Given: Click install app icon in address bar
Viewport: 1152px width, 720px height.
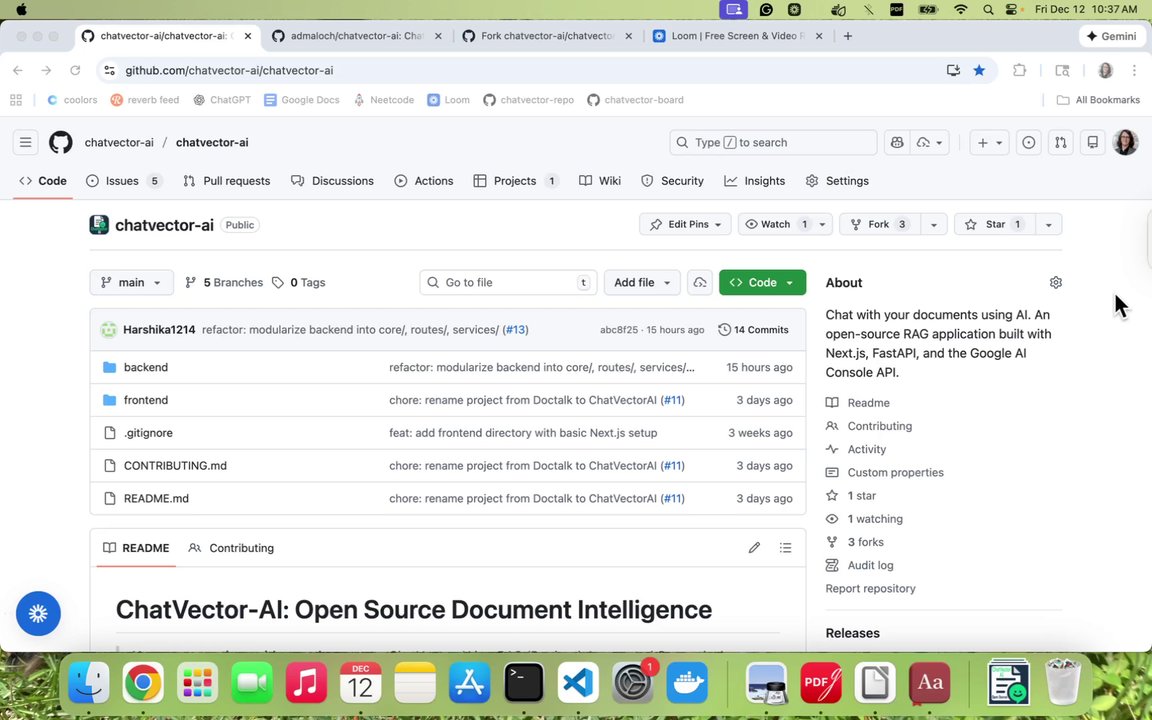Looking at the screenshot, I should [953, 71].
